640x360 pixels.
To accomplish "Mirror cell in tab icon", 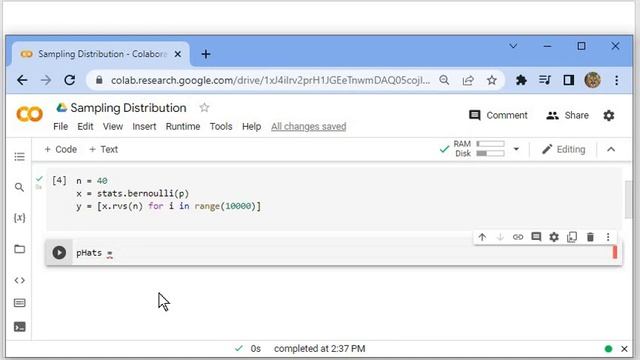I will (x=572, y=237).
